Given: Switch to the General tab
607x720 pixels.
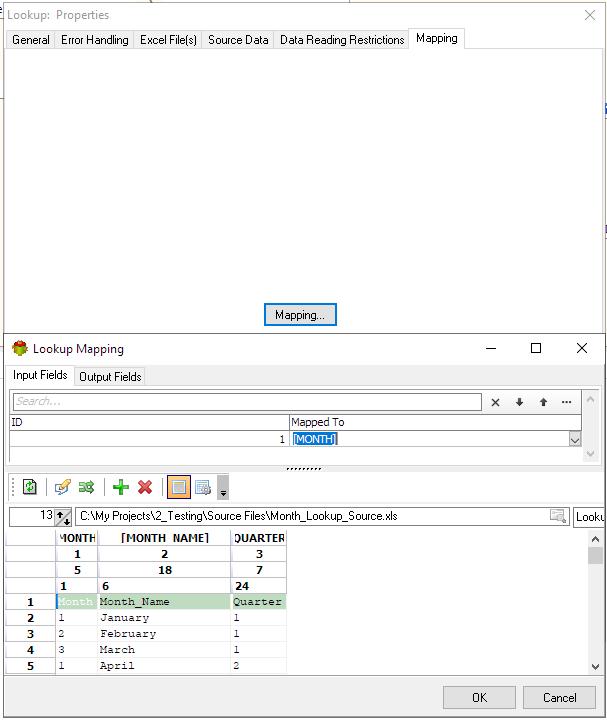Looking at the screenshot, I should (x=31, y=40).
